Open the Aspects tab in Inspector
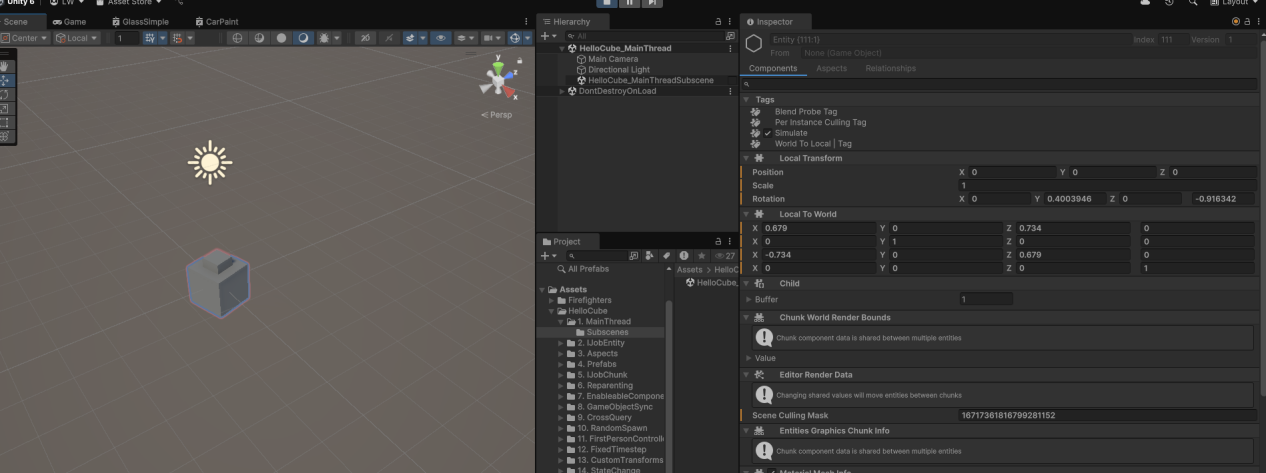The width and height of the screenshot is (1266, 473). (x=831, y=68)
